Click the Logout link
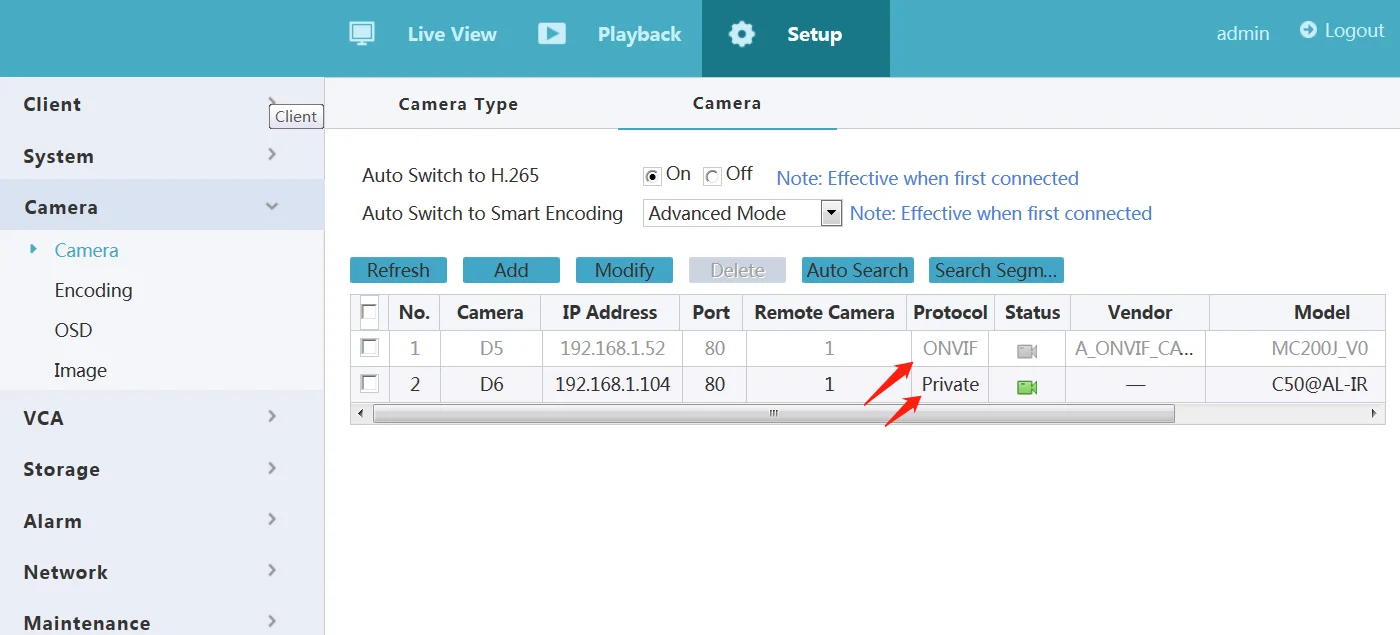 [x=1354, y=31]
